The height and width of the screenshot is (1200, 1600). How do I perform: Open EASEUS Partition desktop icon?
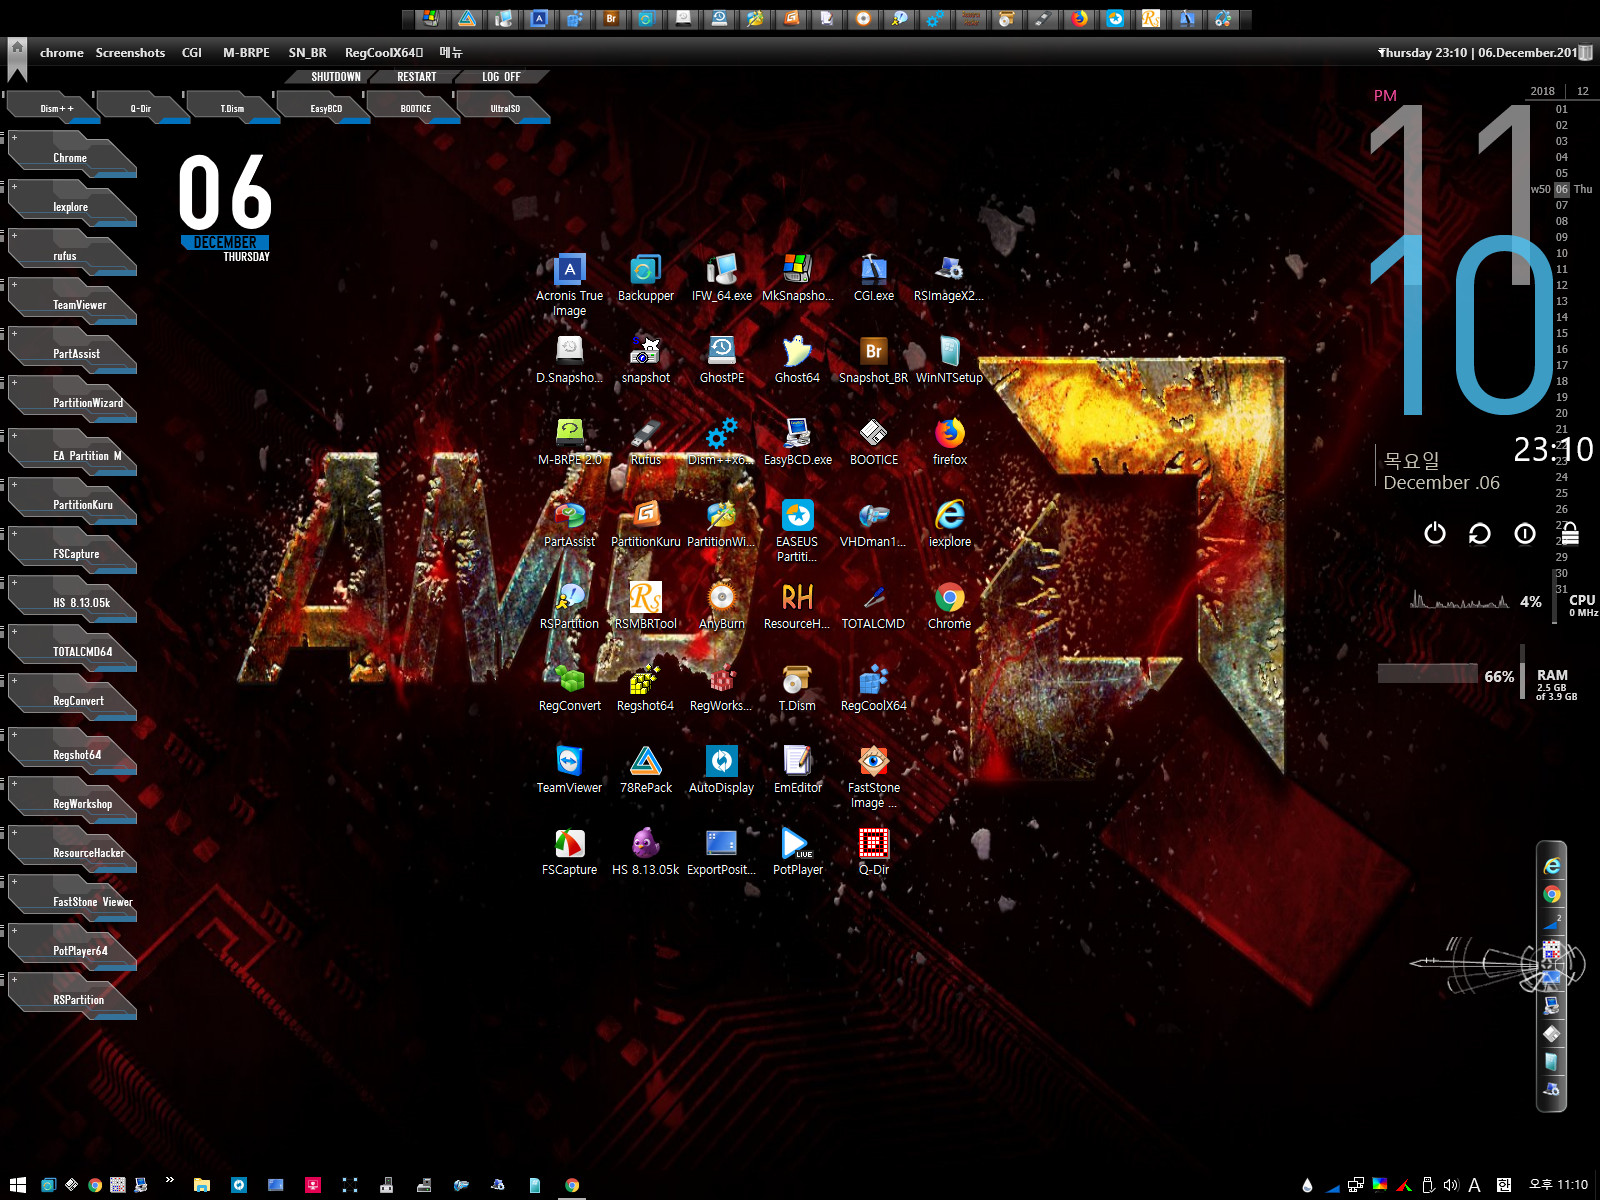click(x=797, y=531)
